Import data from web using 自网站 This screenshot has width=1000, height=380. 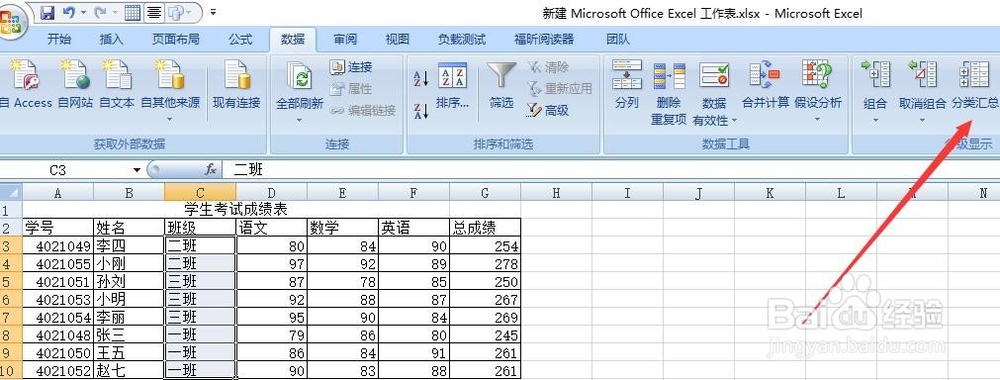click(75, 83)
